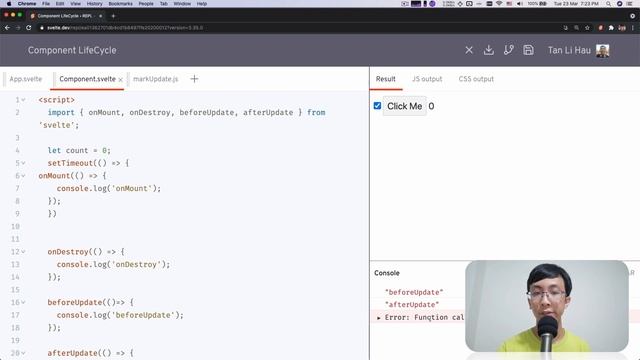The image size is (640, 360).
Task: Click the volume icon in menu bar
Action: tap(520, 4)
